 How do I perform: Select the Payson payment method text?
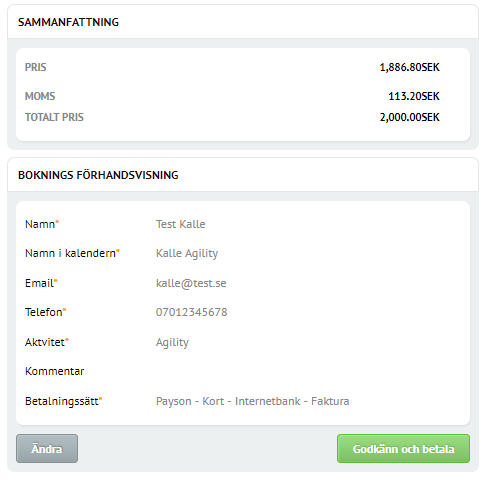tap(252, 401)
